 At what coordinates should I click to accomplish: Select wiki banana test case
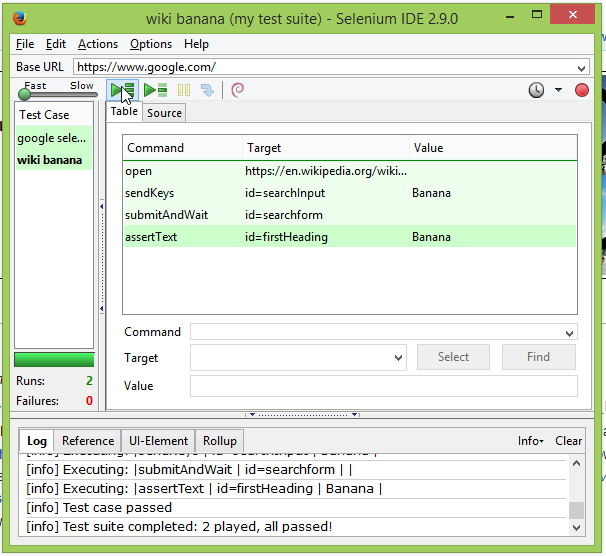click(x=54, y=160)
